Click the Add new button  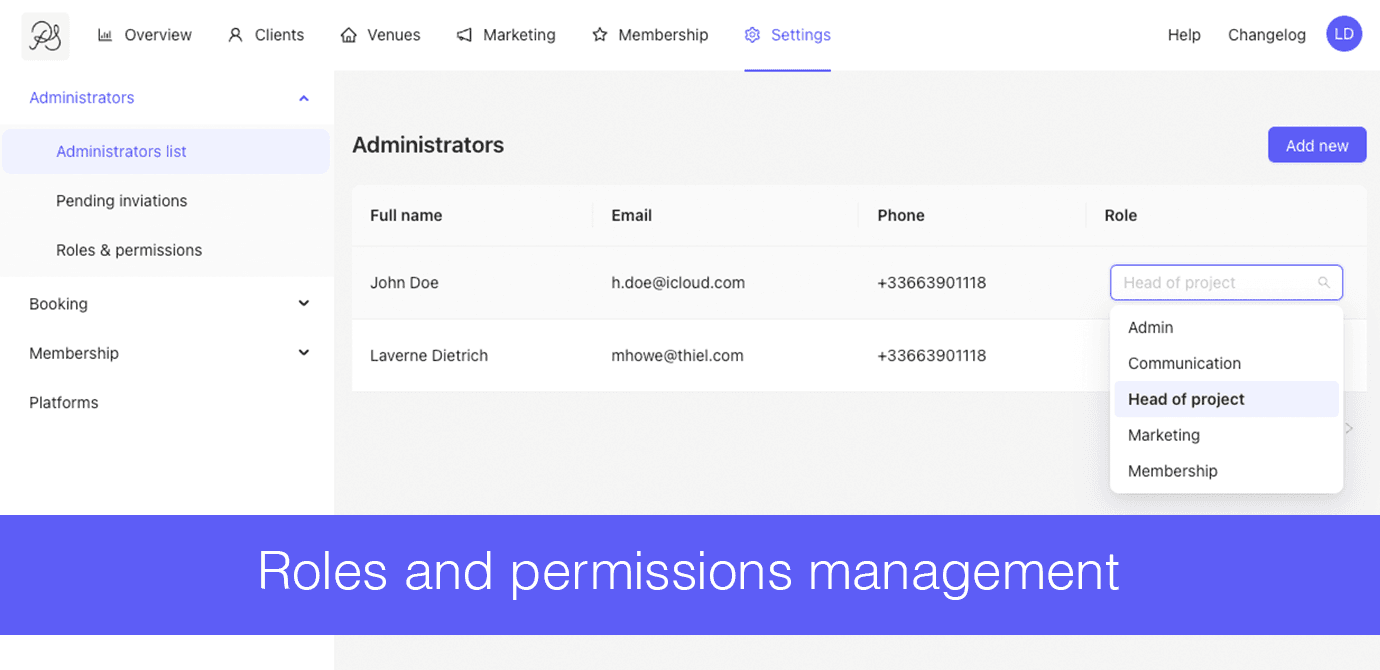pyautogui.click(x=1317, y=145)
